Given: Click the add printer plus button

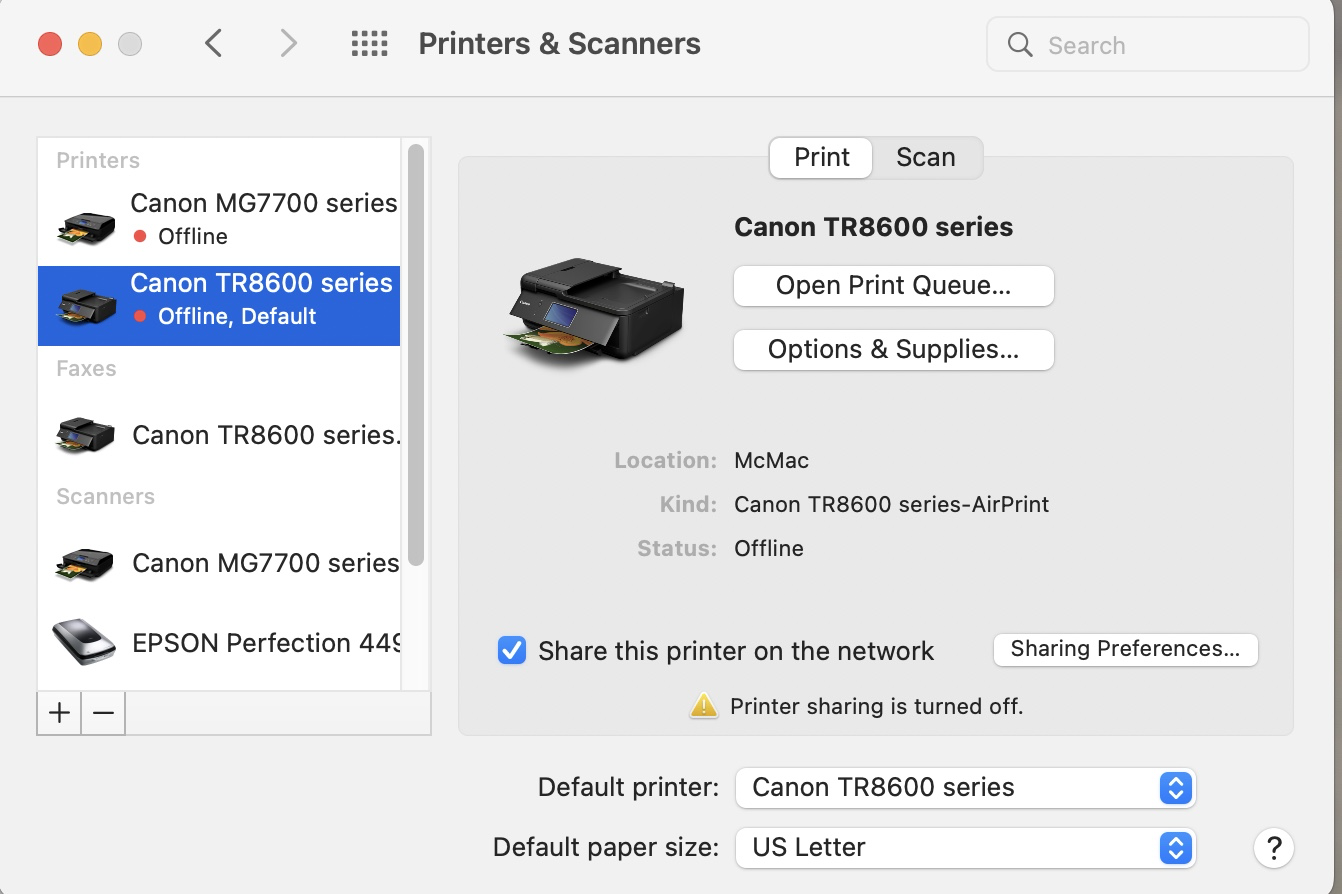Looking at the screenshot, I should point(59,713).
